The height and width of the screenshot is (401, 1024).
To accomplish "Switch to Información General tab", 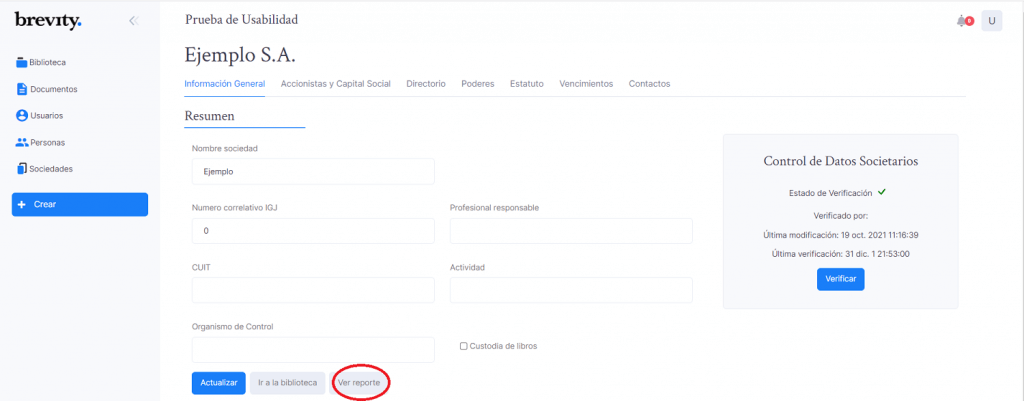I will 225,84.
